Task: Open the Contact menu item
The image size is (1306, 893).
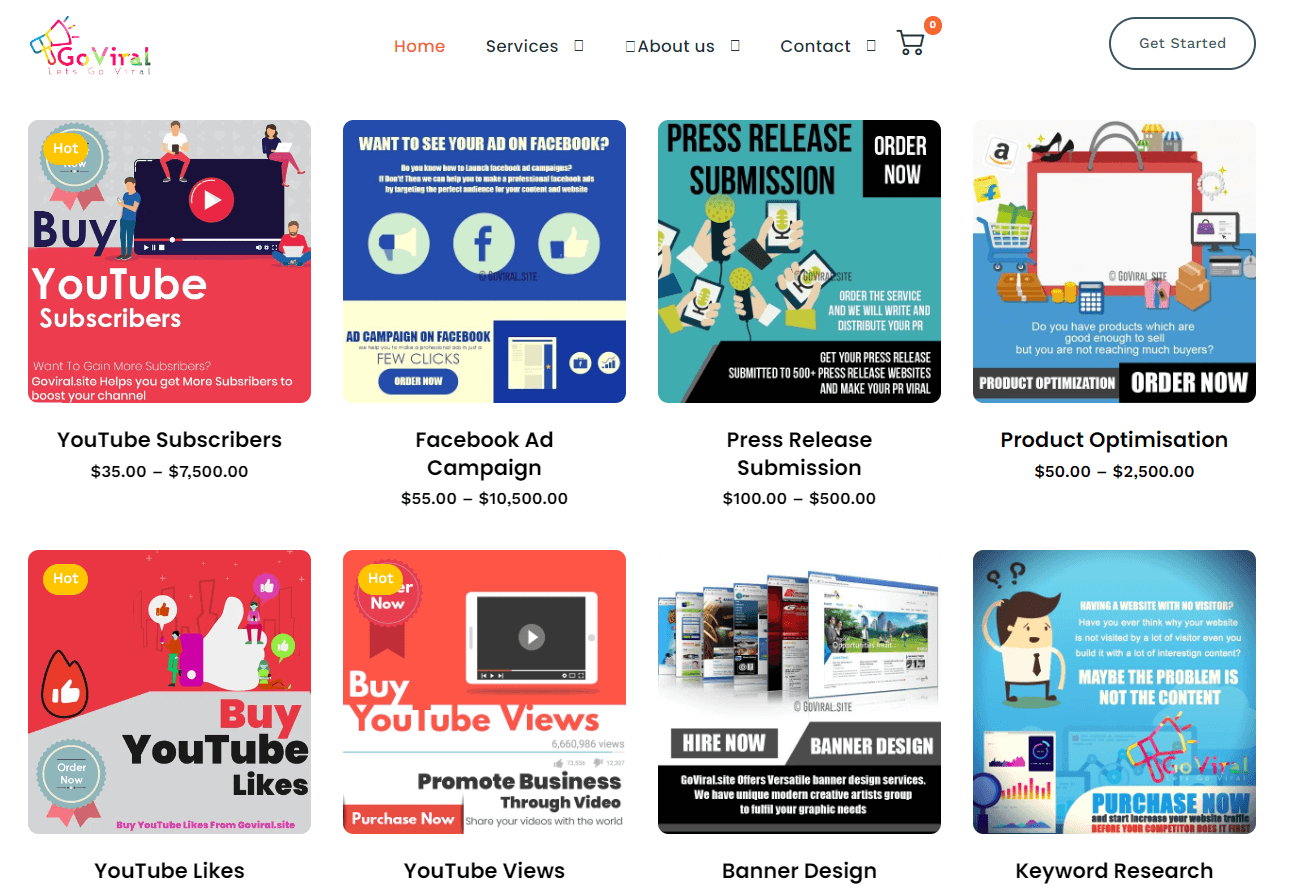Action: tap(815, 46)
